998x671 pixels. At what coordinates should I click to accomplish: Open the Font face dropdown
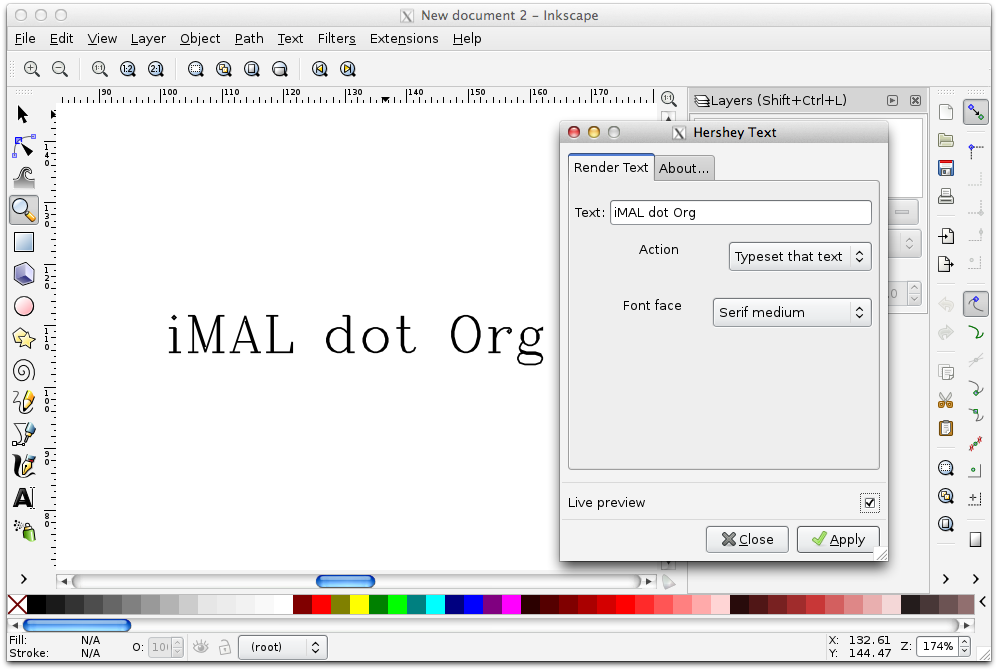[x=792, y=313]
